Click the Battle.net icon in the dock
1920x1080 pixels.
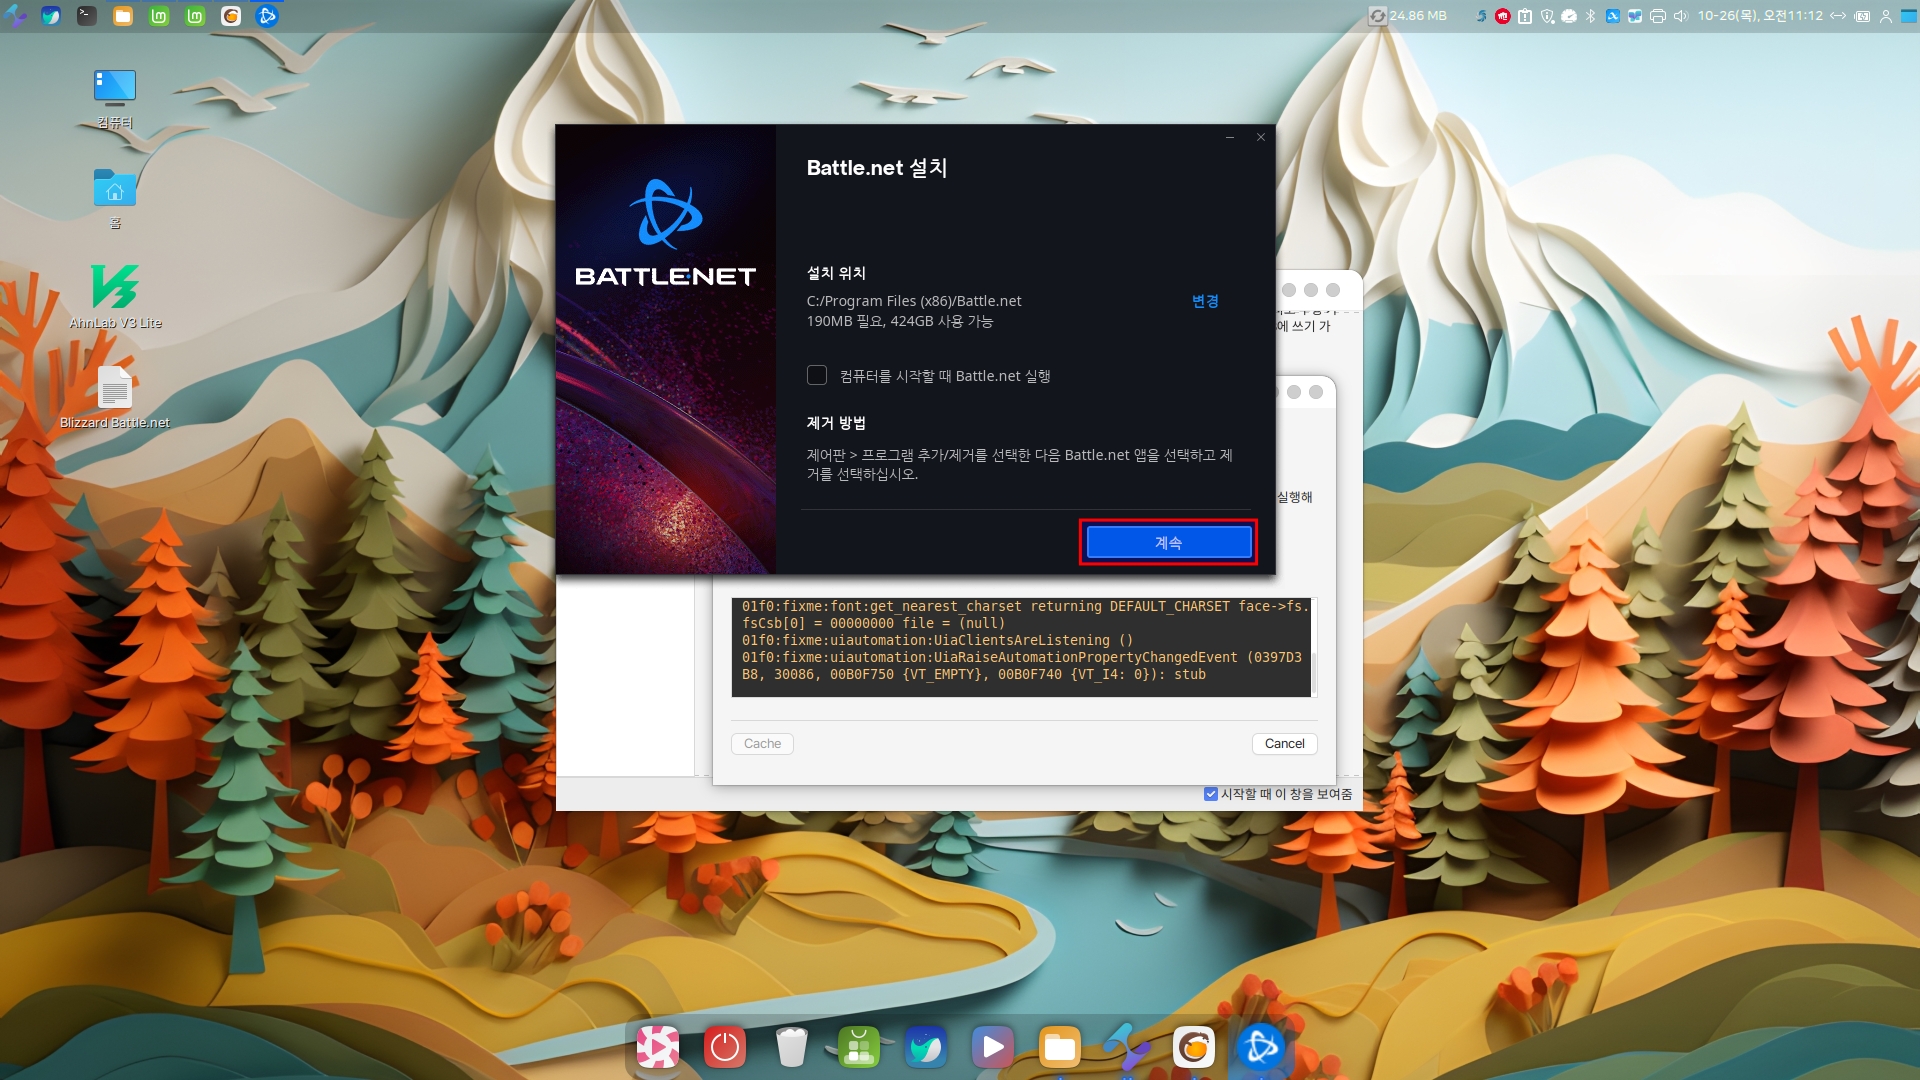[1260, 1047]
